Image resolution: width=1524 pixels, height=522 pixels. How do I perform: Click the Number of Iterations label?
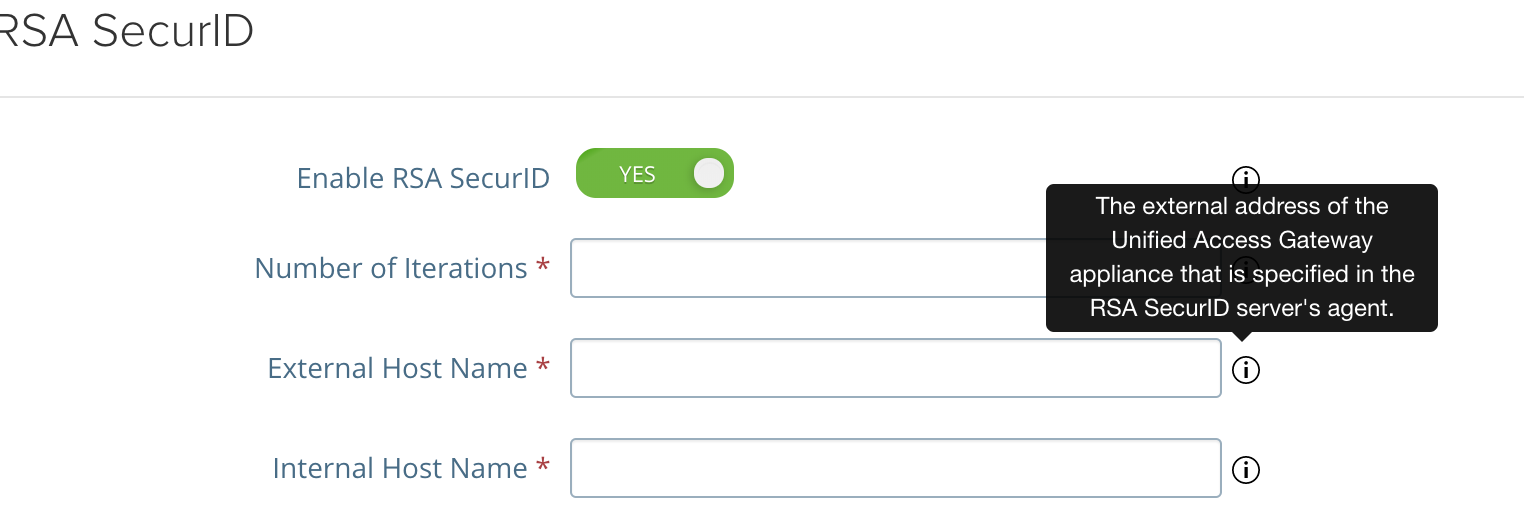391,268
